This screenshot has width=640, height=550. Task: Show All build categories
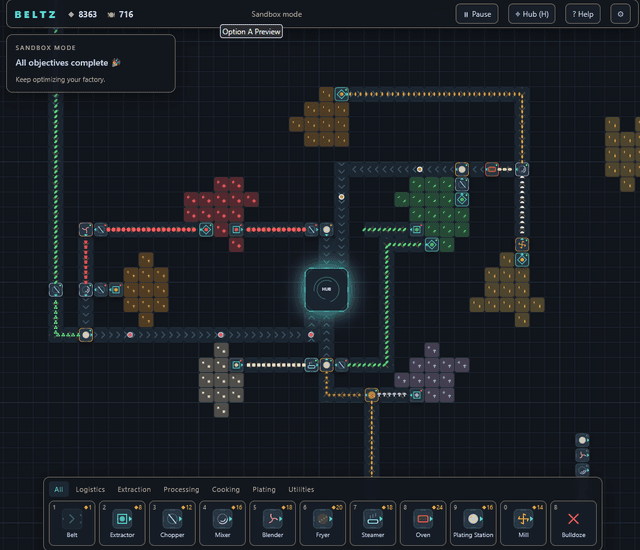pos(59,489)
